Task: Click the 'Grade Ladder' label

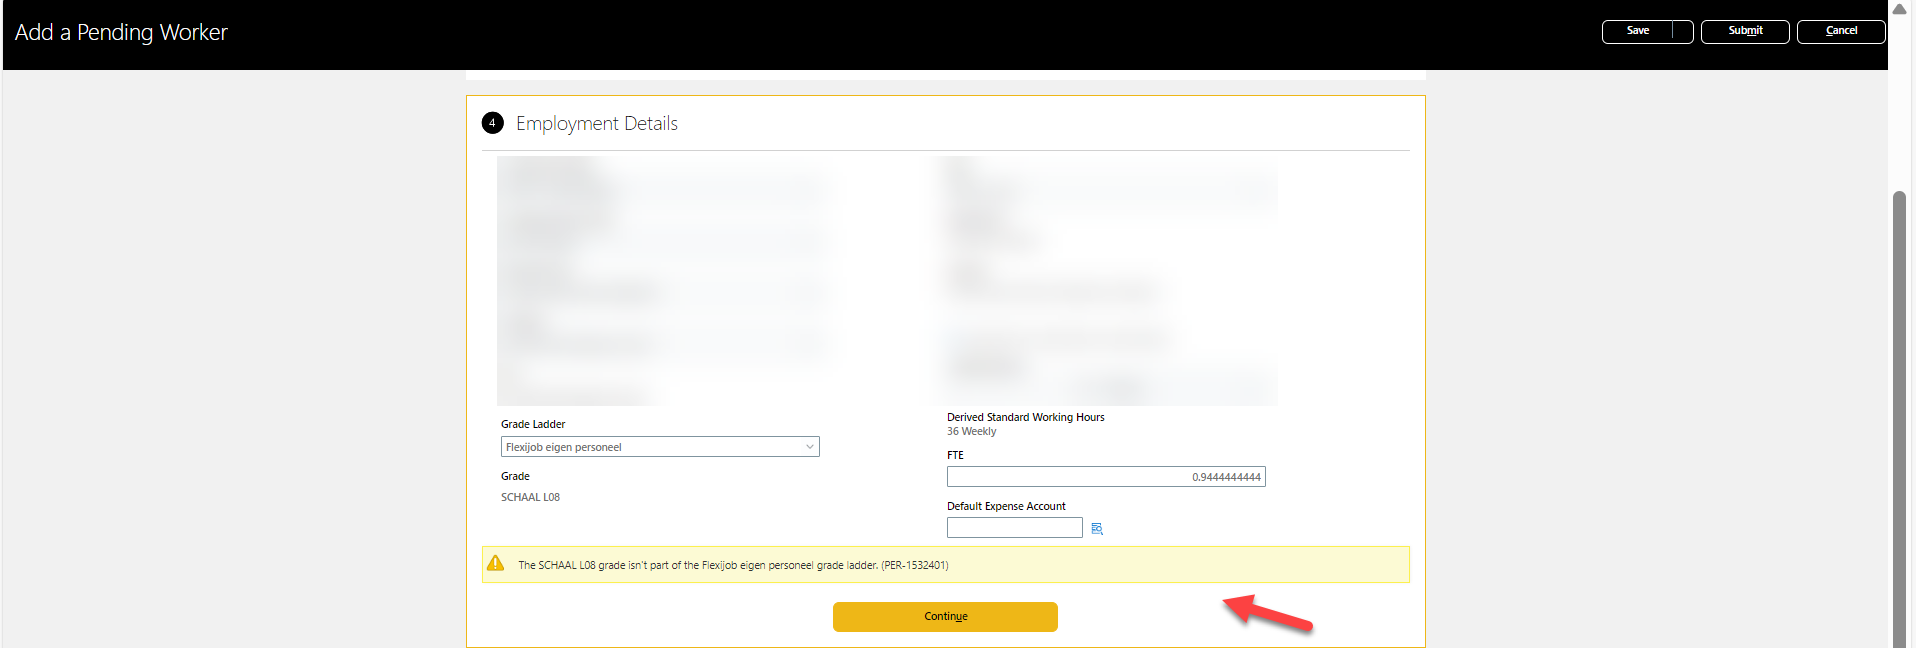Action: [x=533, y=424]
